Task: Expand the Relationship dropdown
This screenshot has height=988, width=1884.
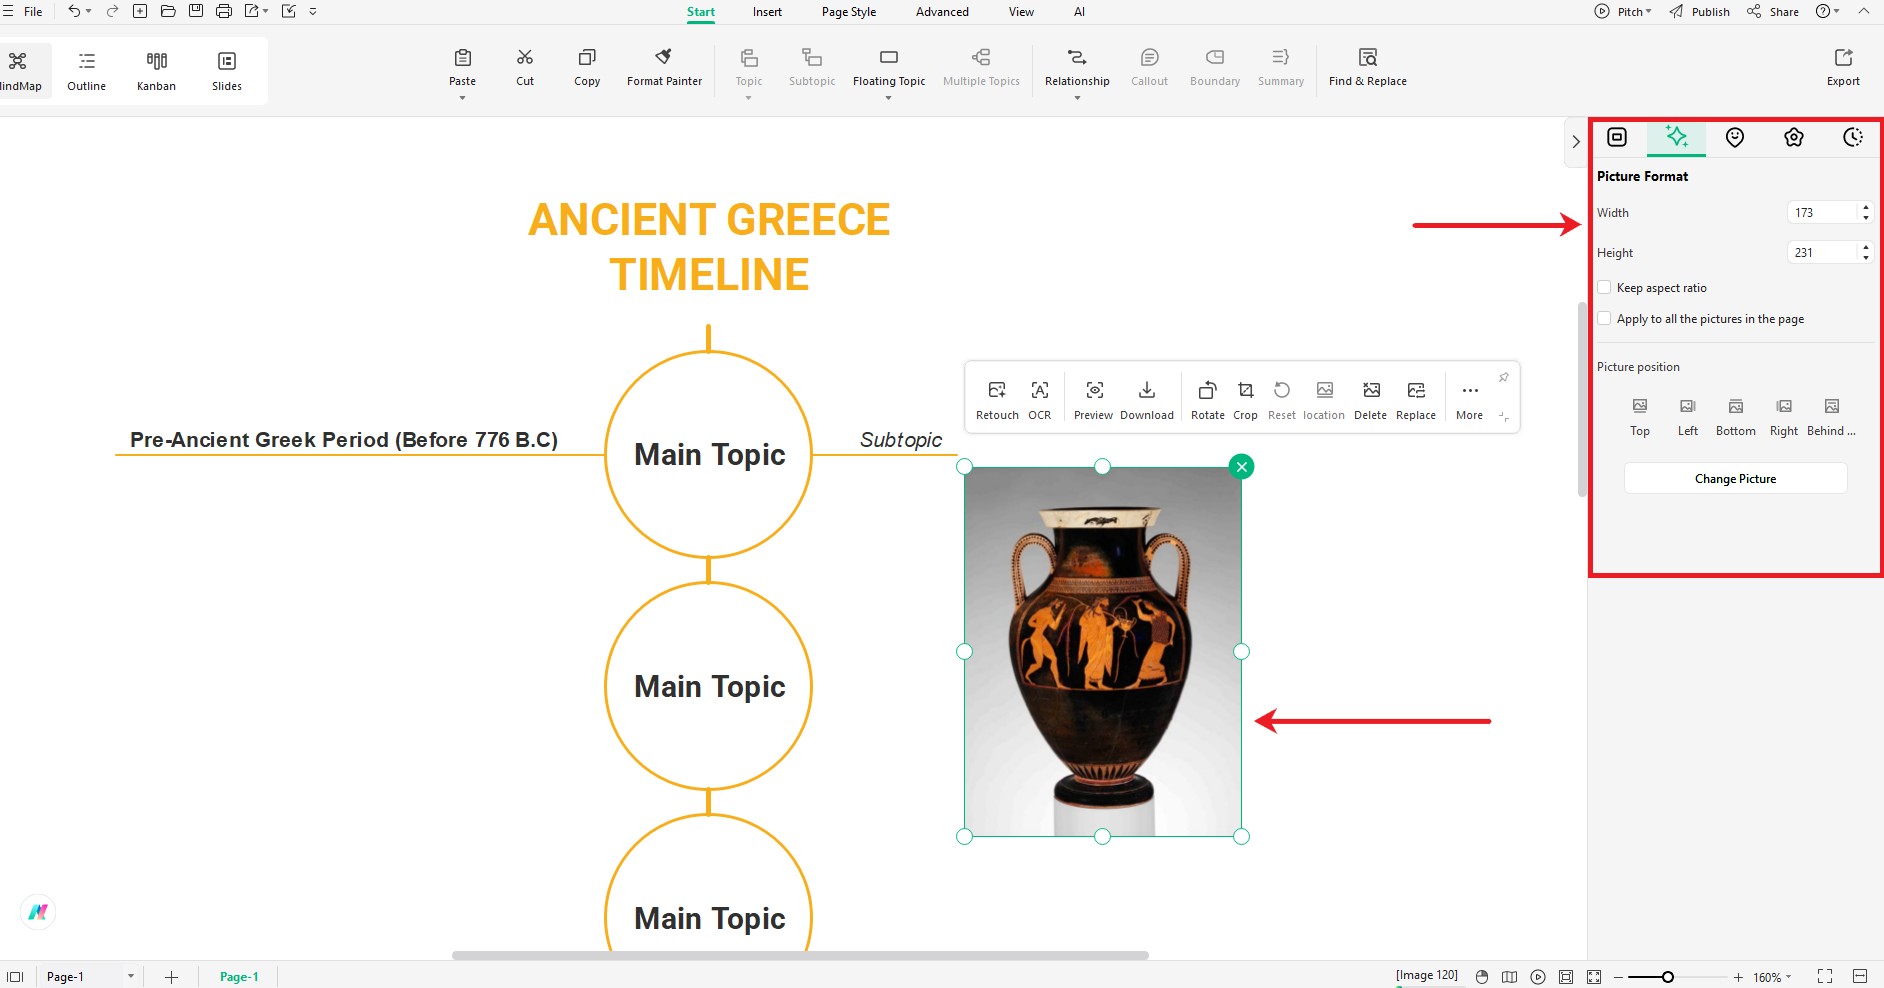Action: pyautogui.click(x=1077, y=98)
